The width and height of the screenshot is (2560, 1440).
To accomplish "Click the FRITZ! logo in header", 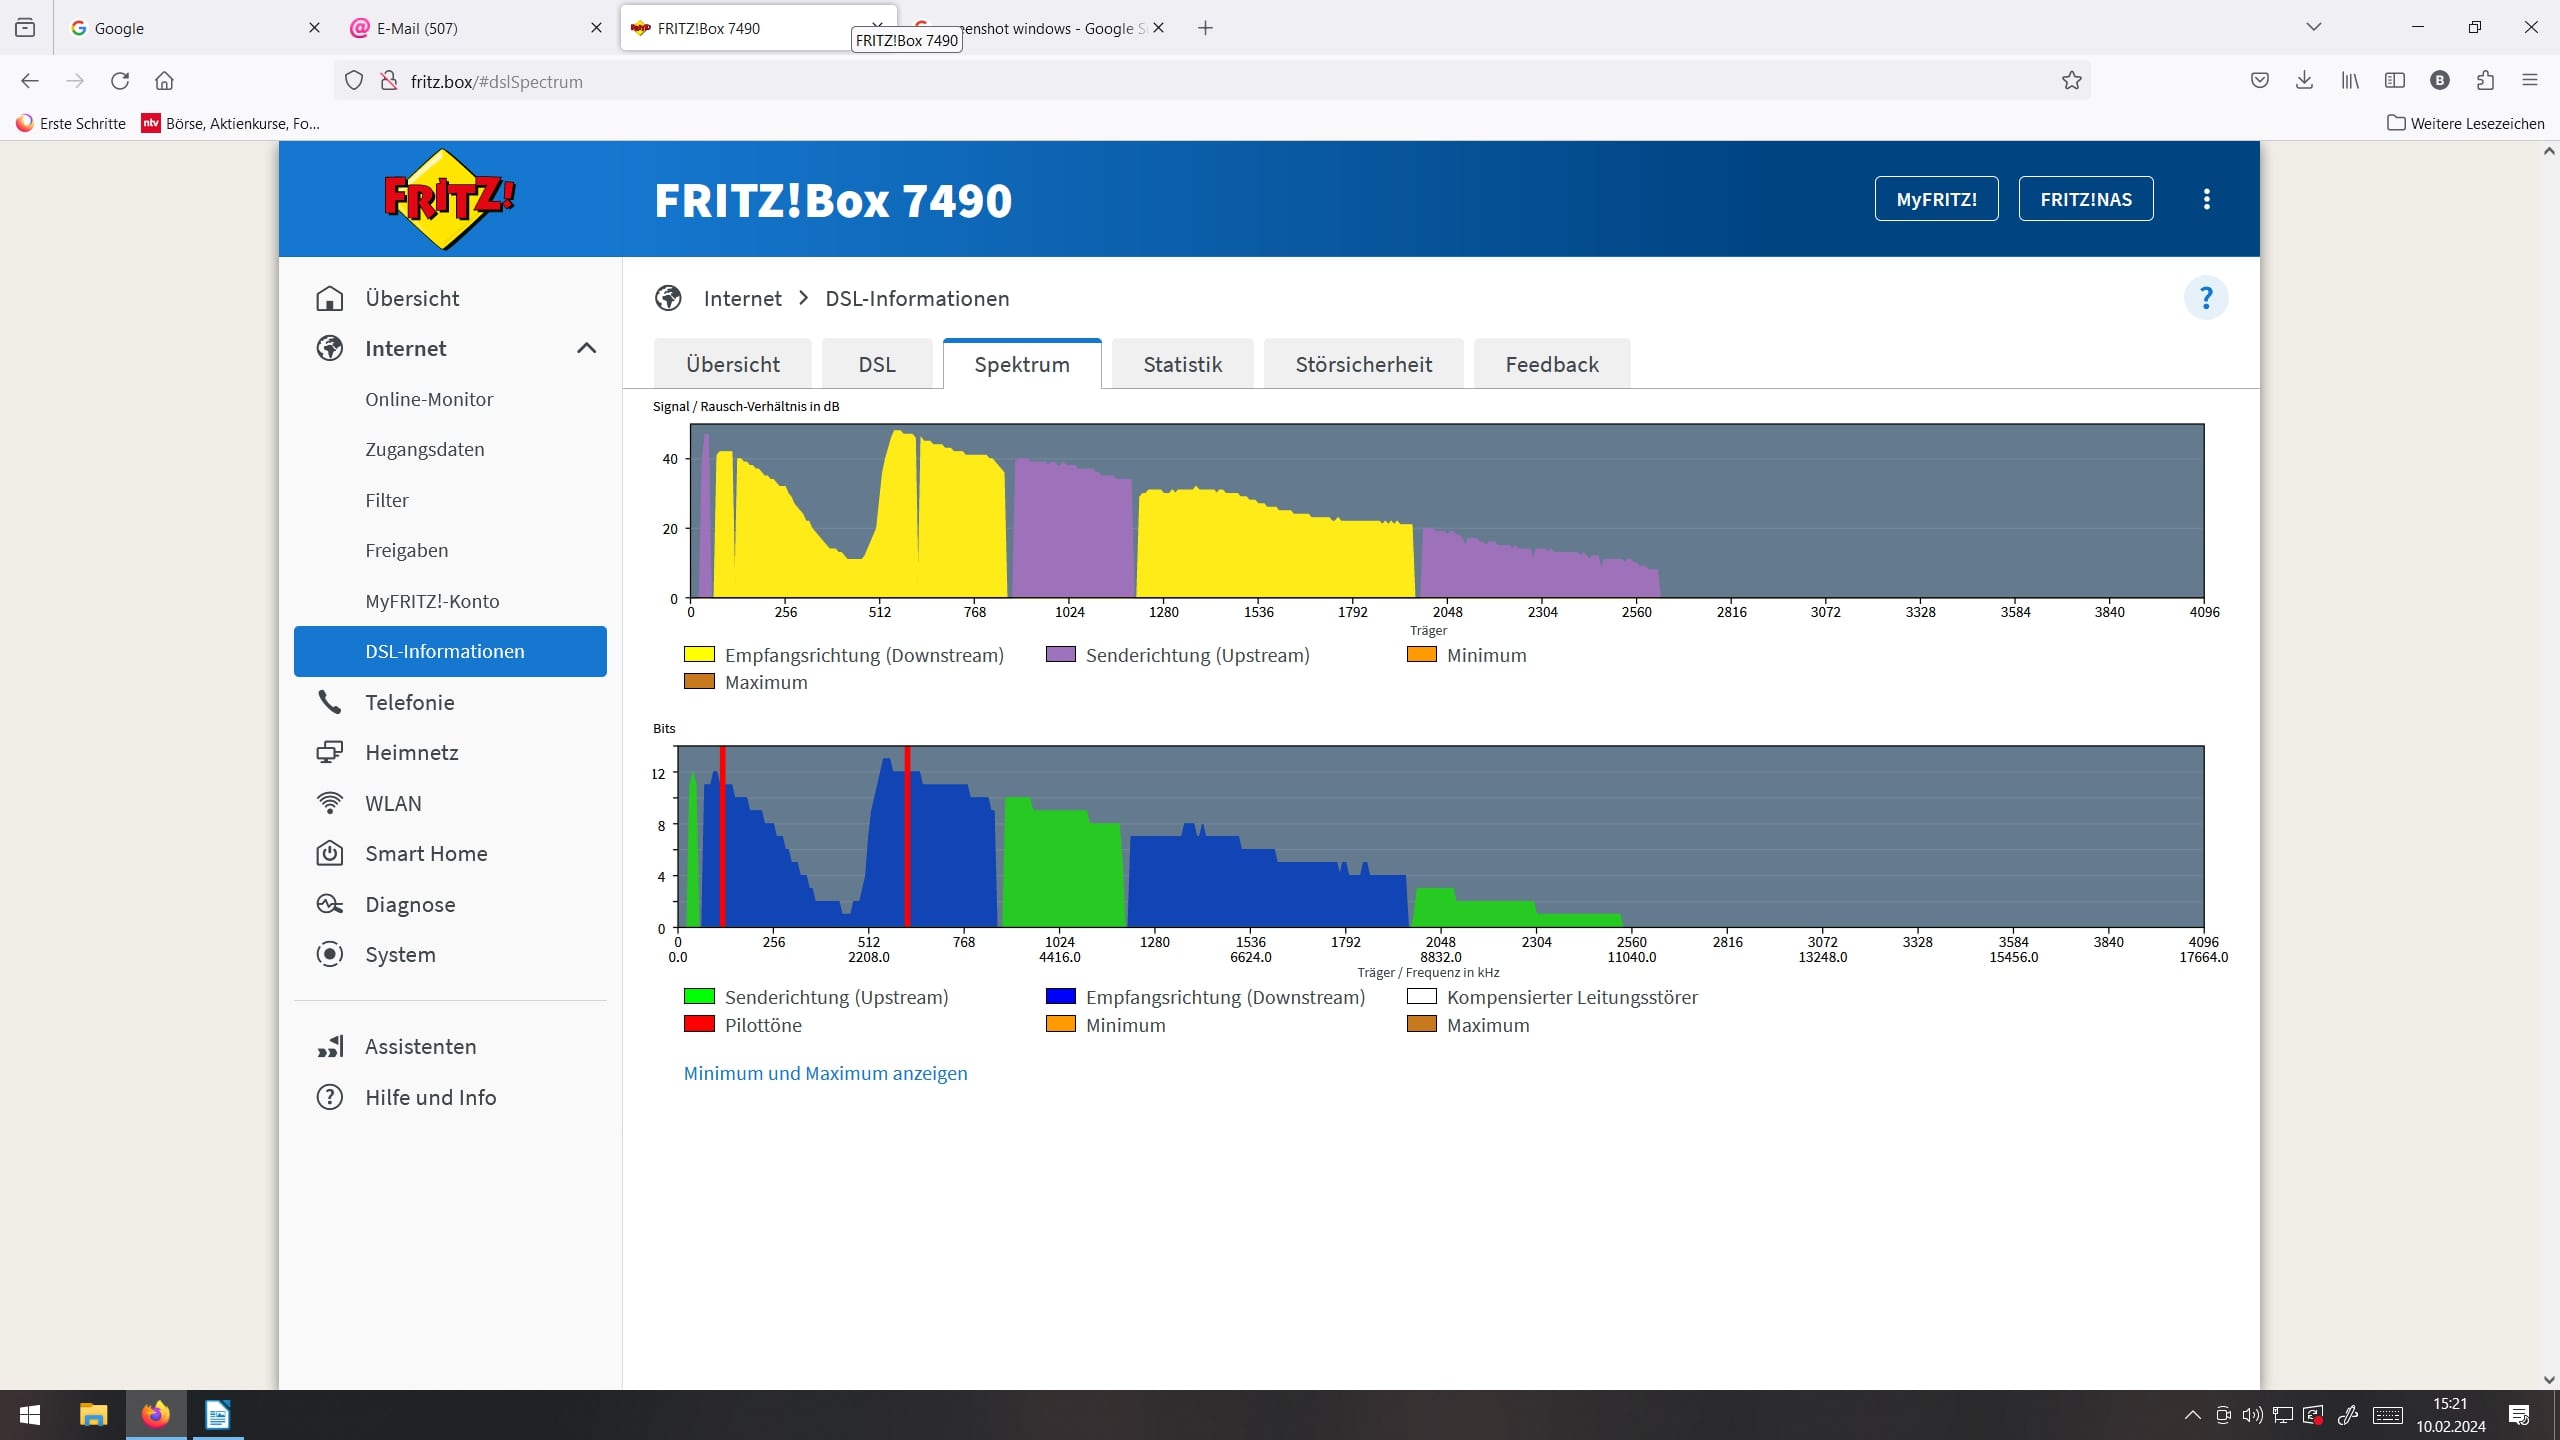I will pyautogui.click(x=449, y=199).
